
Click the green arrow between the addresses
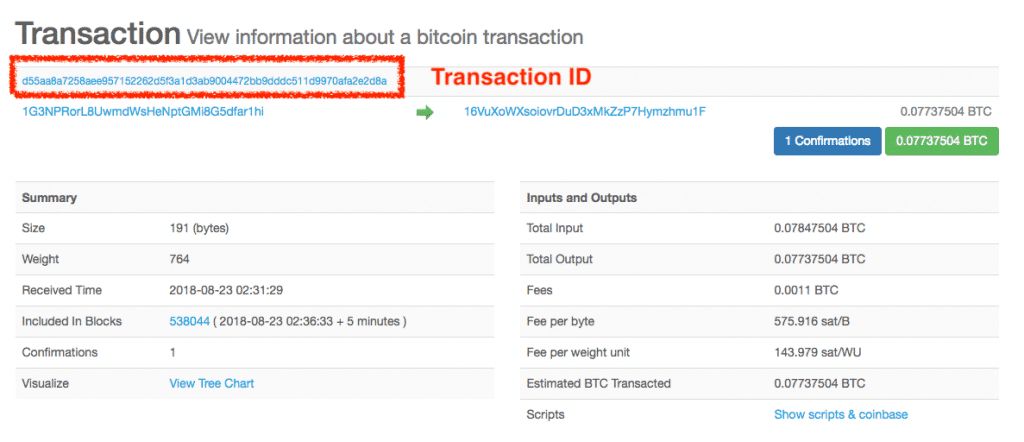[425, 112]
